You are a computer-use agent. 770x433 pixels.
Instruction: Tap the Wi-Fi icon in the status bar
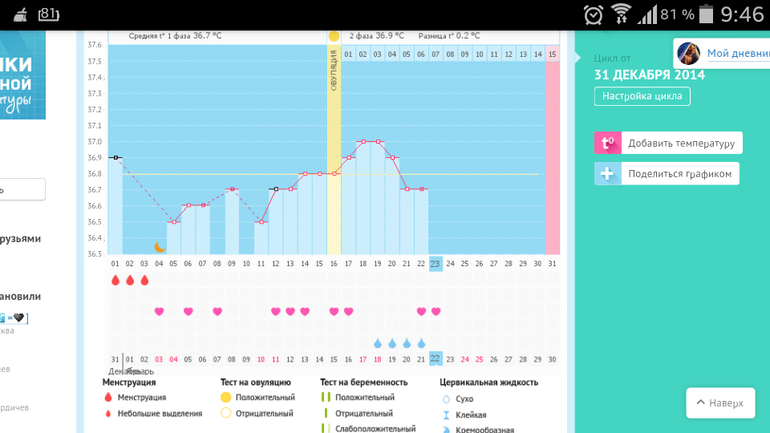click(621, 14)
